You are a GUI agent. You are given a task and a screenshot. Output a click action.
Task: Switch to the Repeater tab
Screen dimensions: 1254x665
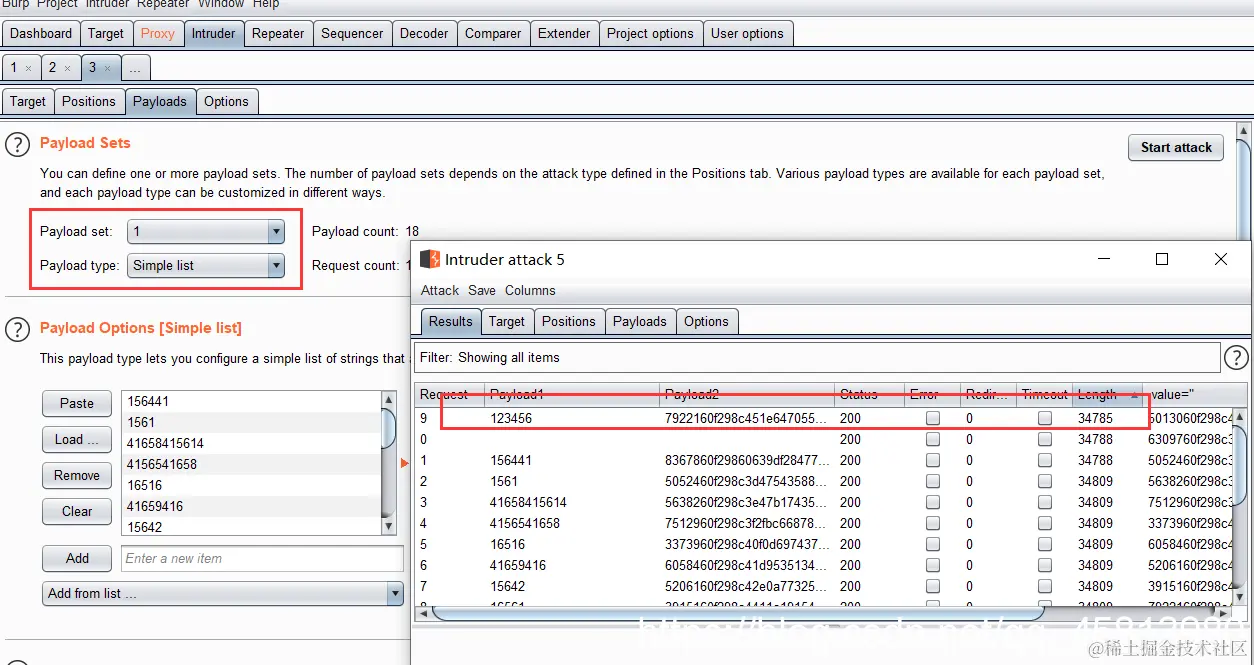(278, 33)
